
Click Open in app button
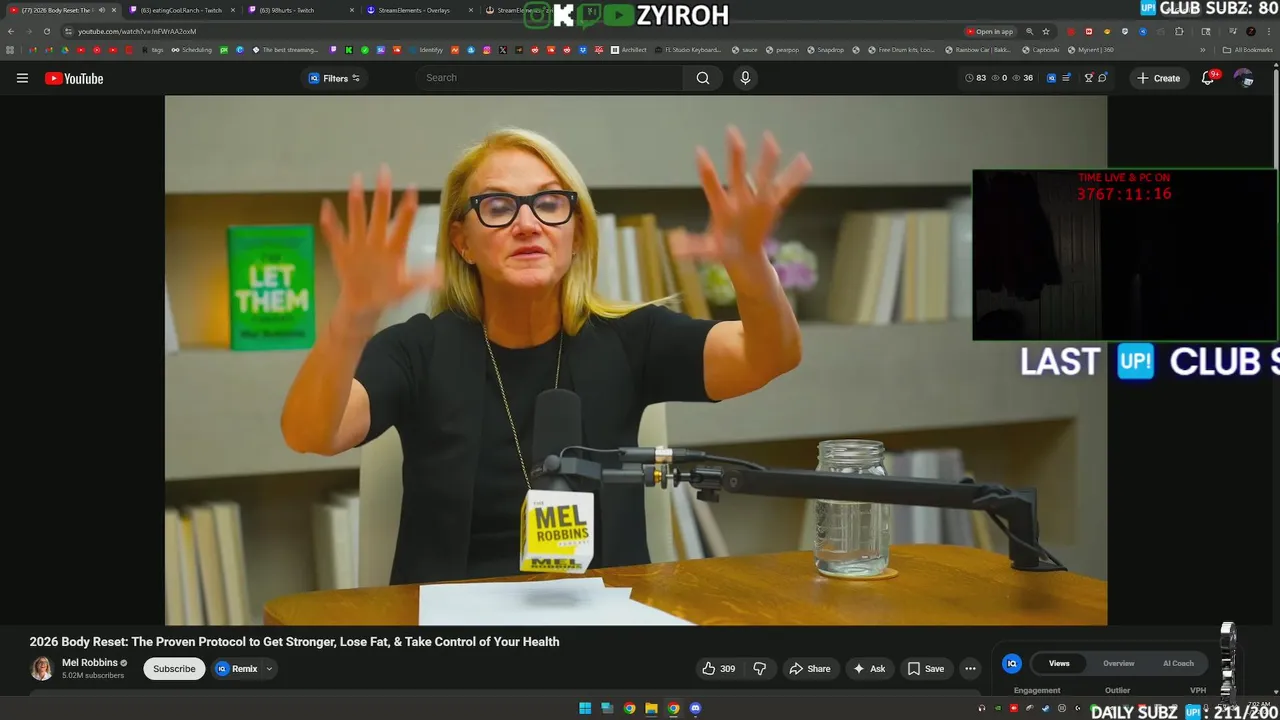[x=990, y=31]
